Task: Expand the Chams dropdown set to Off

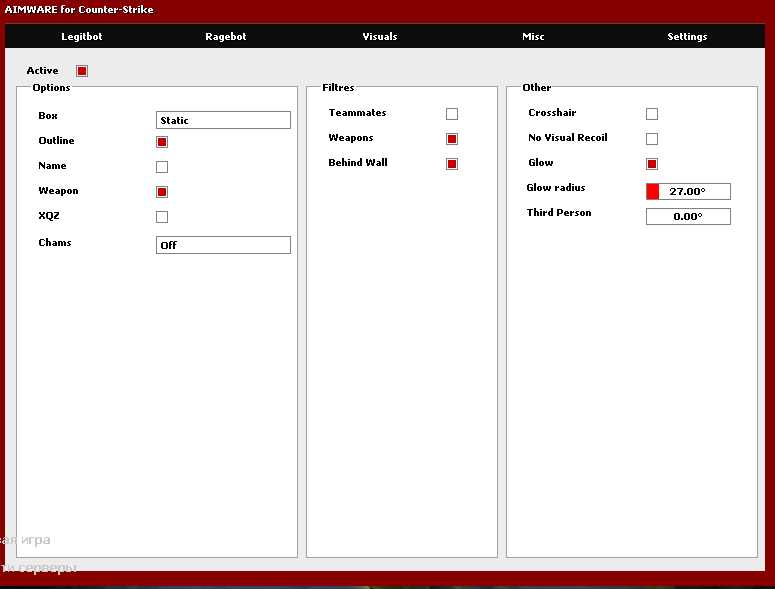Action: click(x=223, y=245)
